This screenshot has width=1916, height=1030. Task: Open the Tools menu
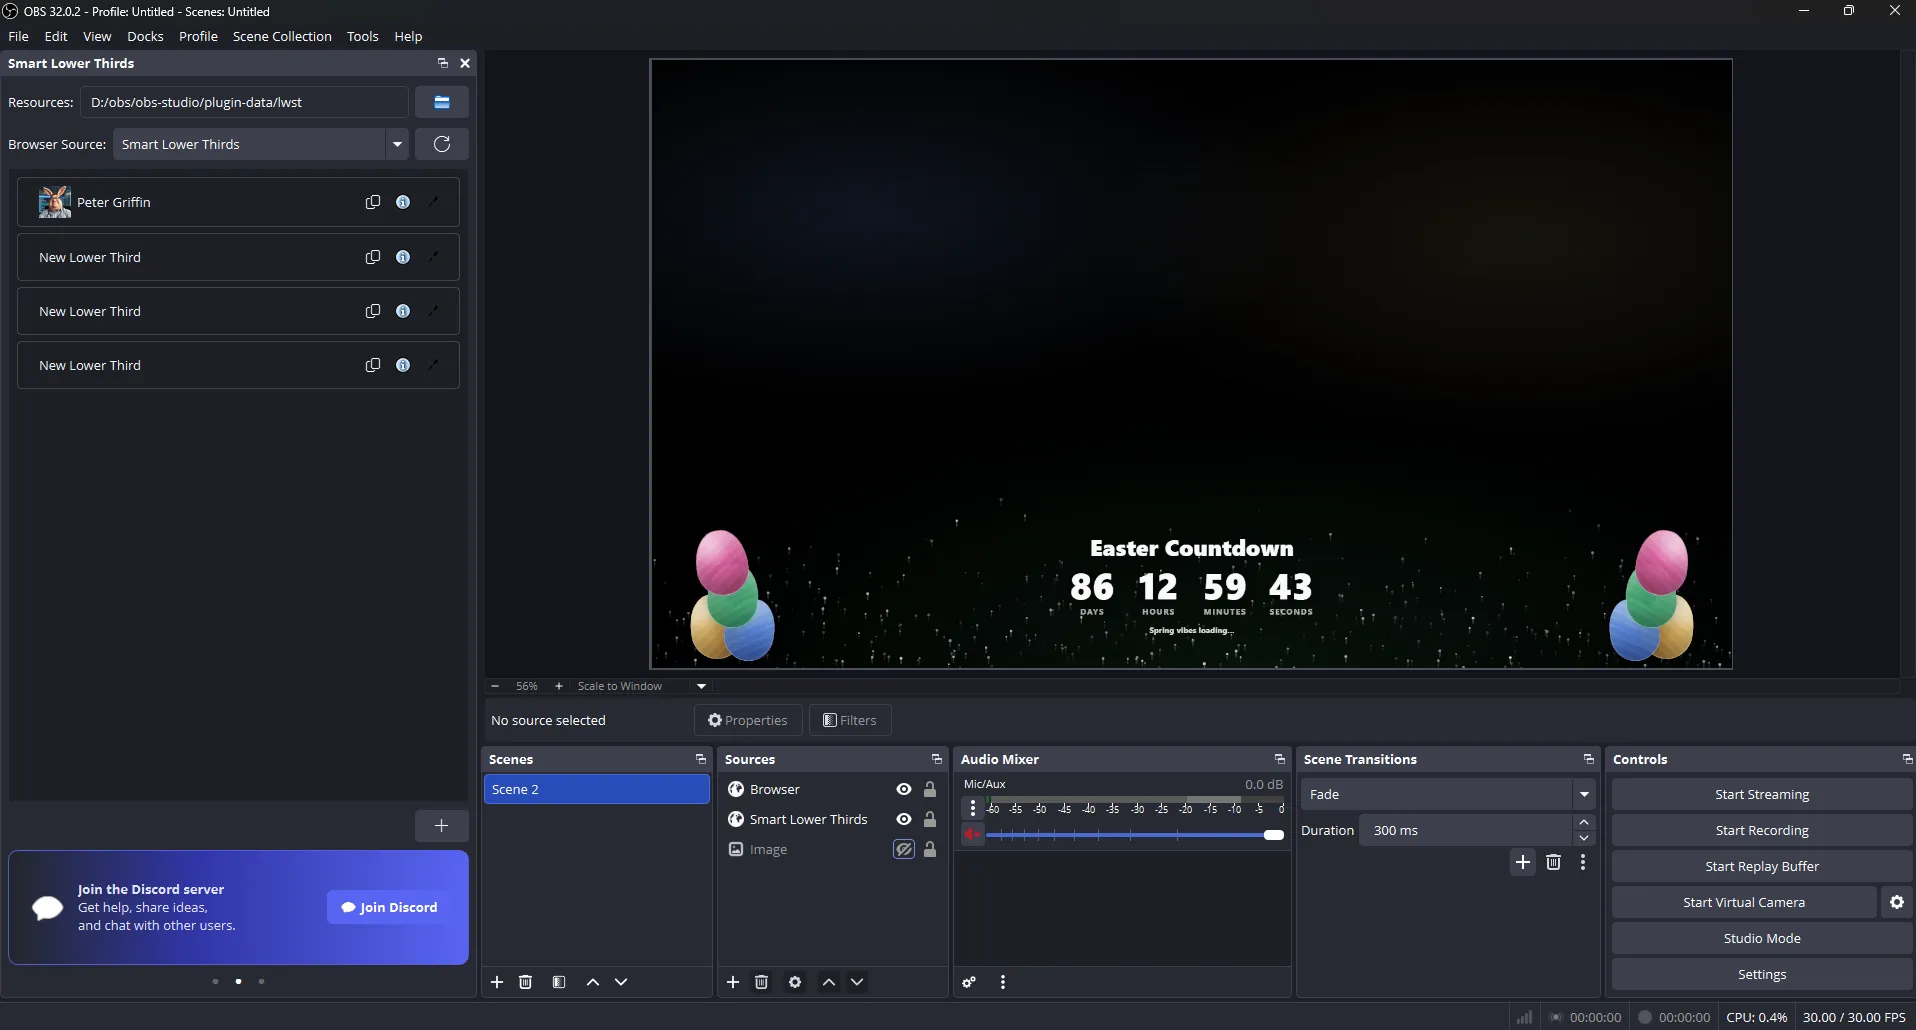click(362, 36)
